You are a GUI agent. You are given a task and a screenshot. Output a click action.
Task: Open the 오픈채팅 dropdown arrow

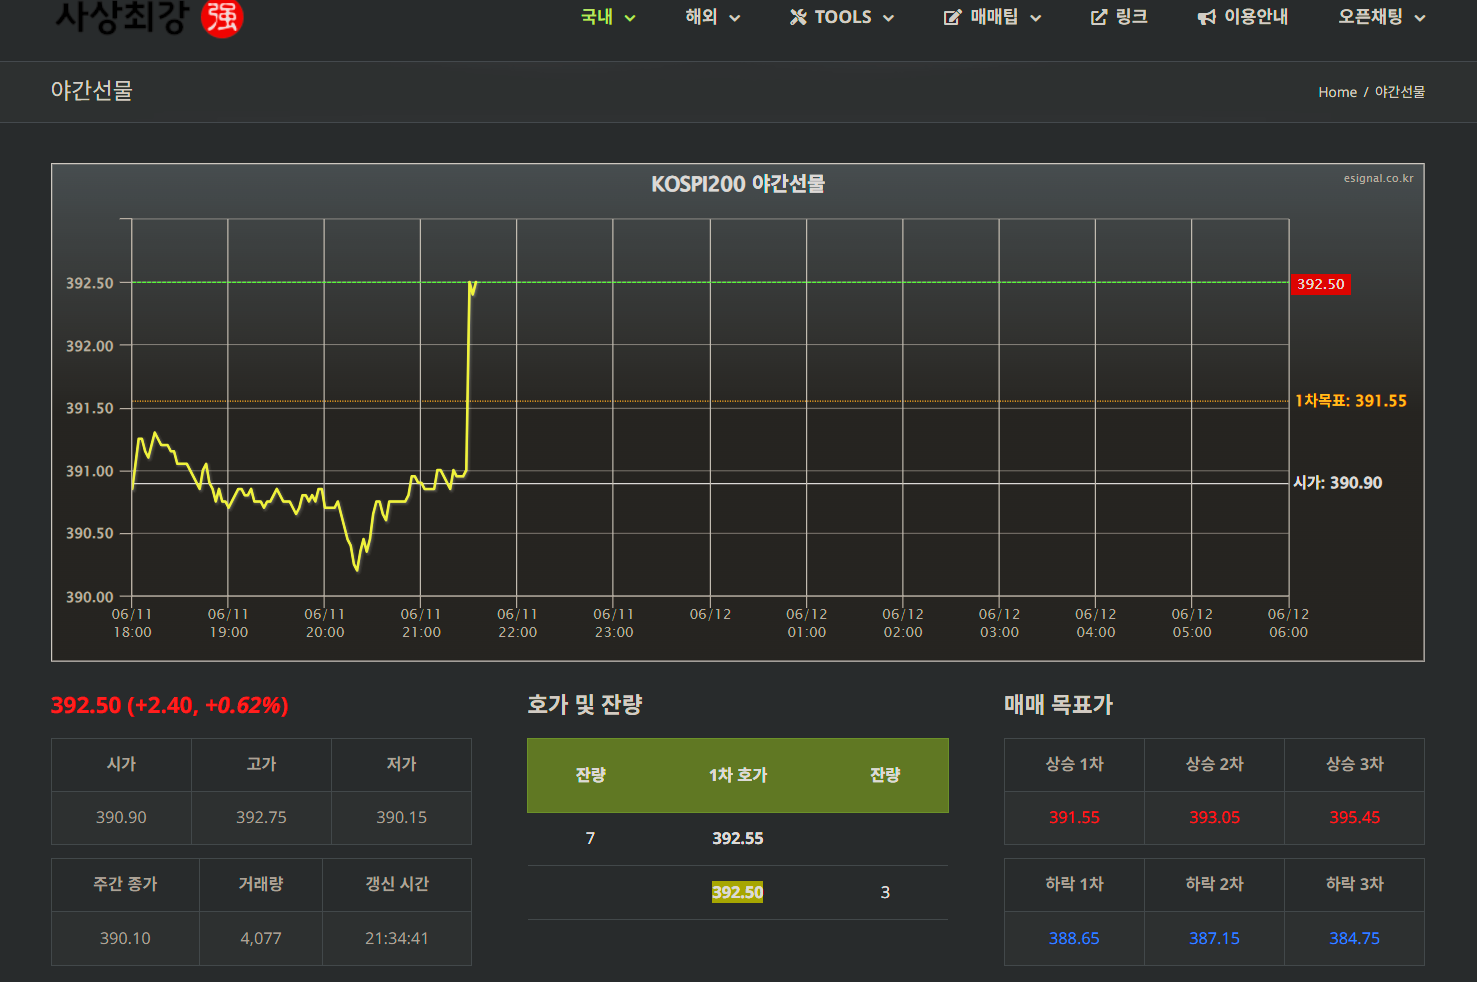(x=1420, y=18)
